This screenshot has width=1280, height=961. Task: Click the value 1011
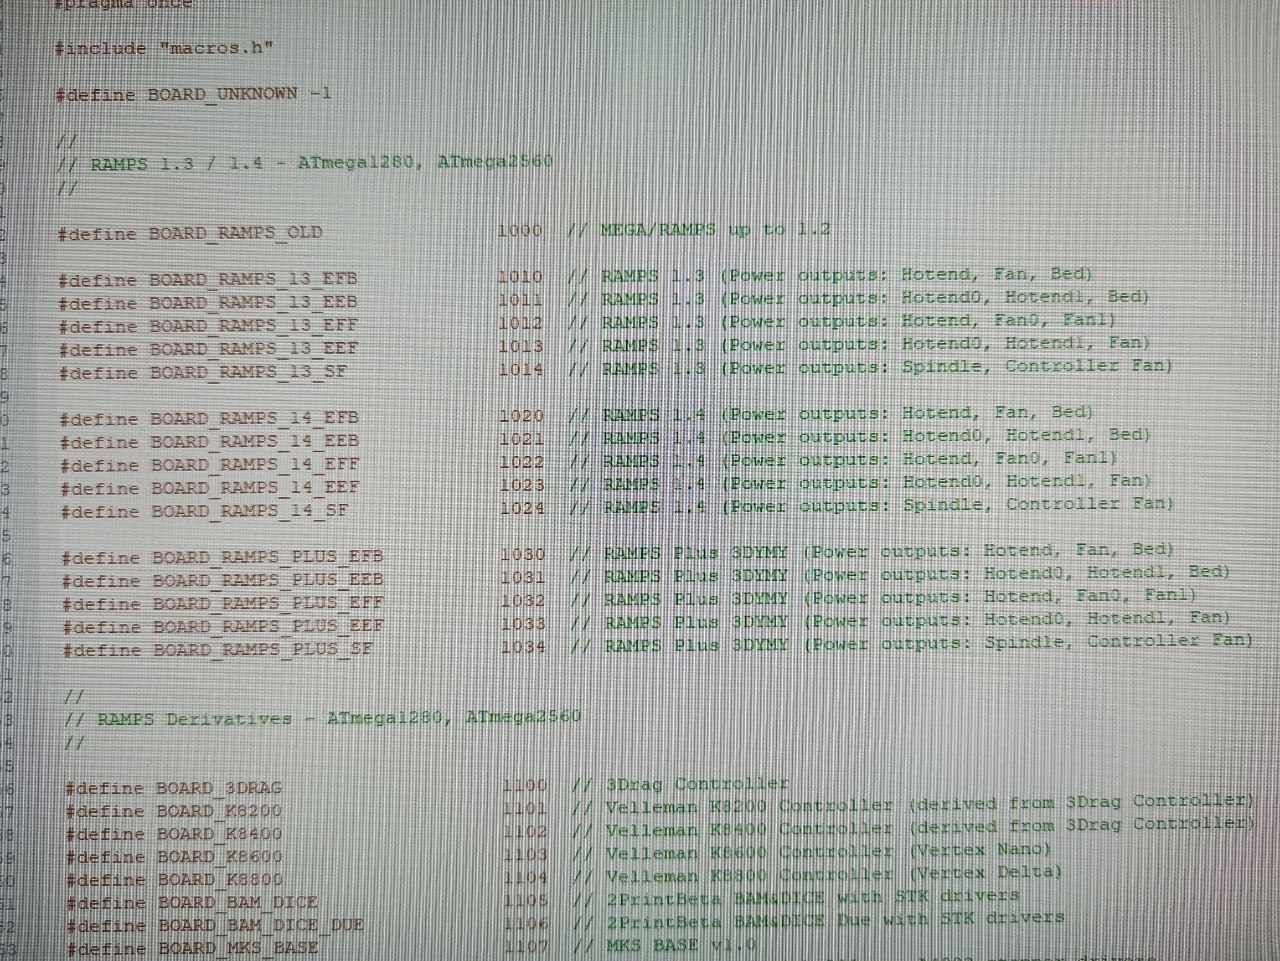(520, 299)
